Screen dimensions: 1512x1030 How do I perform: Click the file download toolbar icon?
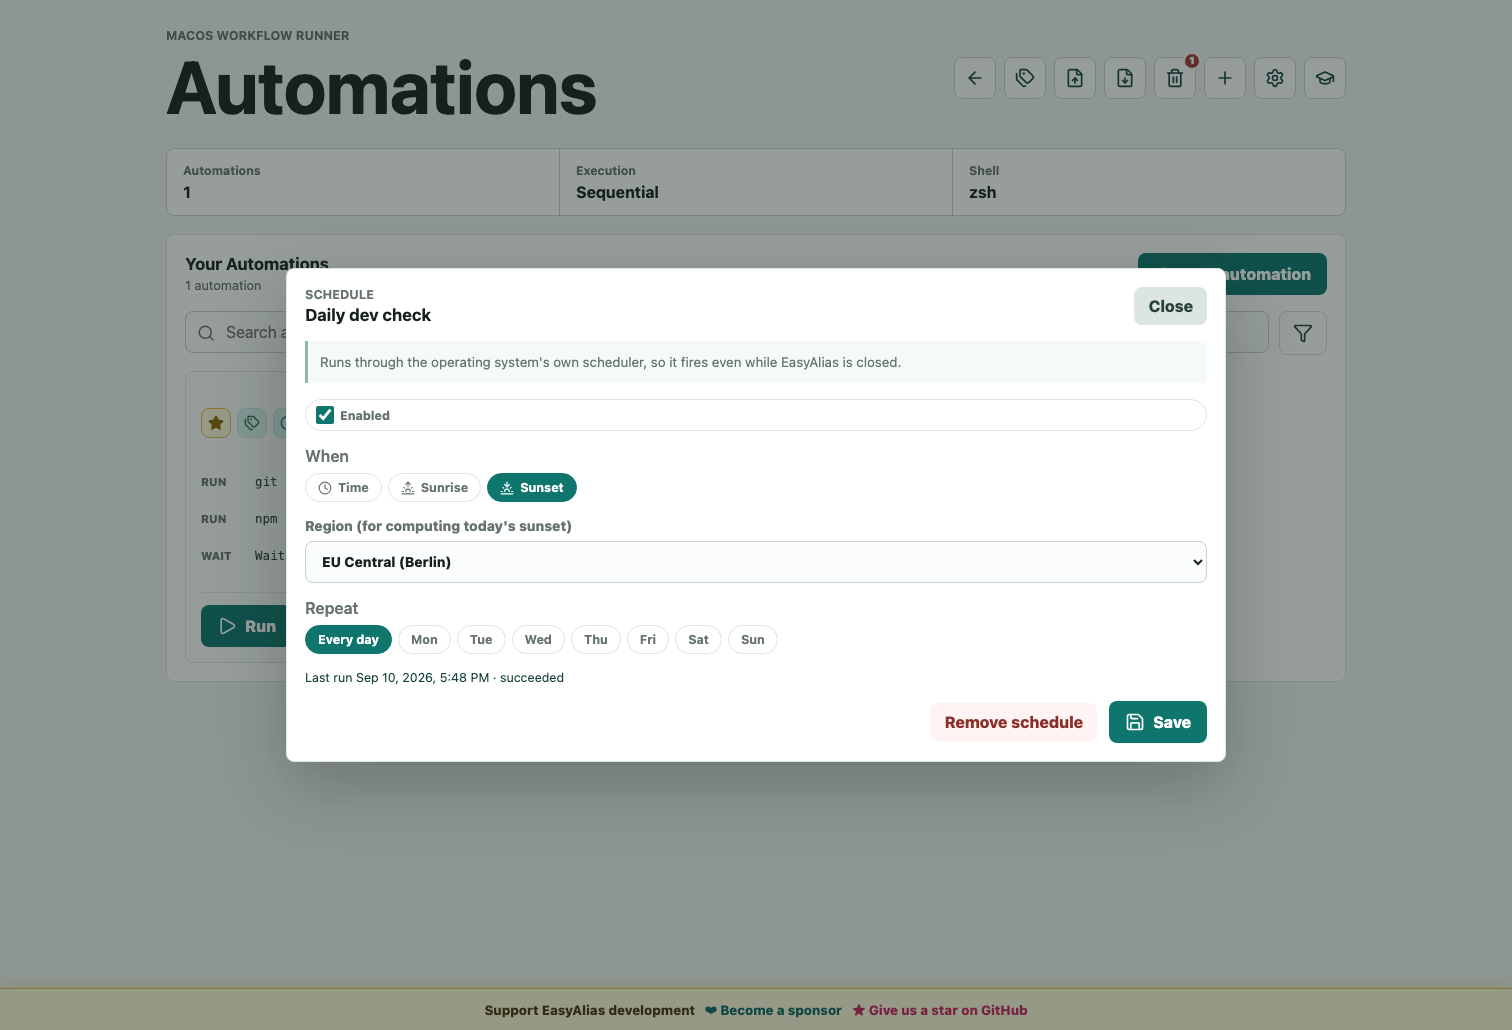1125,78
